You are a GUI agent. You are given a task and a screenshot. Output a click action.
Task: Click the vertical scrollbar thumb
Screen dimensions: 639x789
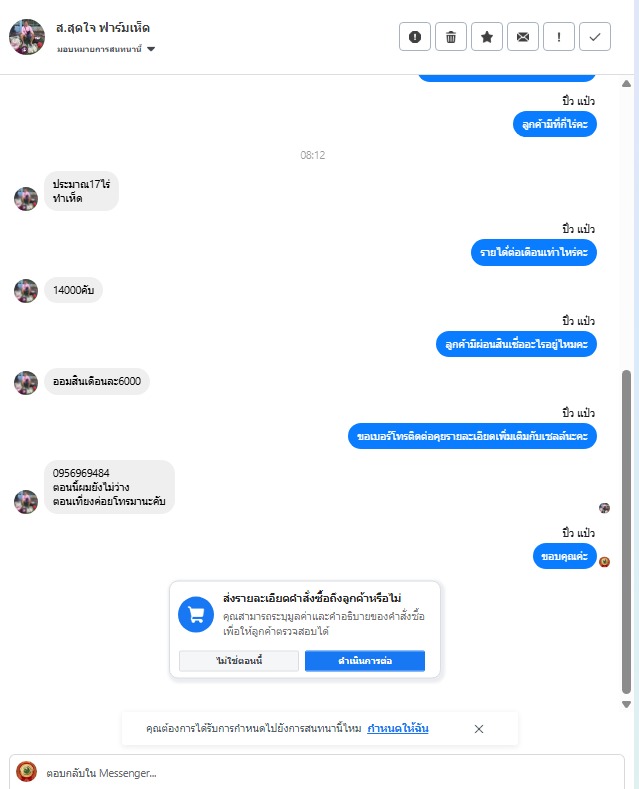626,532
